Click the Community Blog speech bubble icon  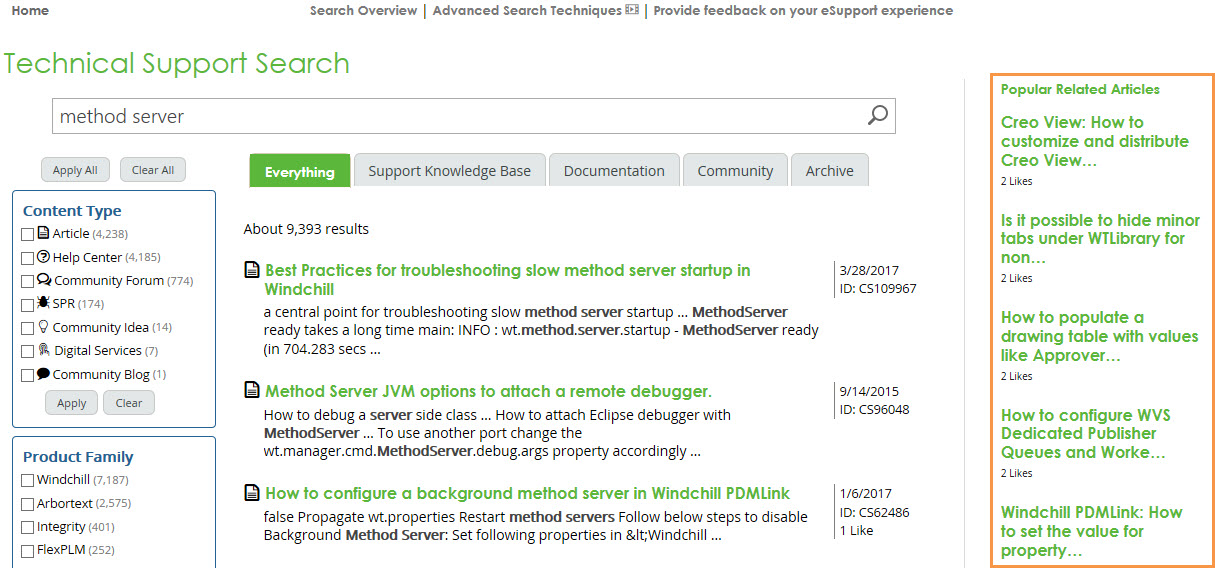[x=44, y=374]
